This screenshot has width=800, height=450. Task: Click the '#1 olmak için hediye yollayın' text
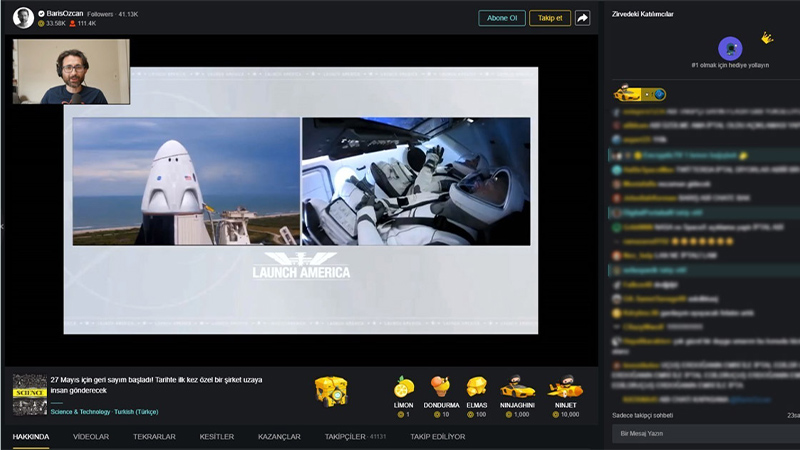(x=730, y=65)
